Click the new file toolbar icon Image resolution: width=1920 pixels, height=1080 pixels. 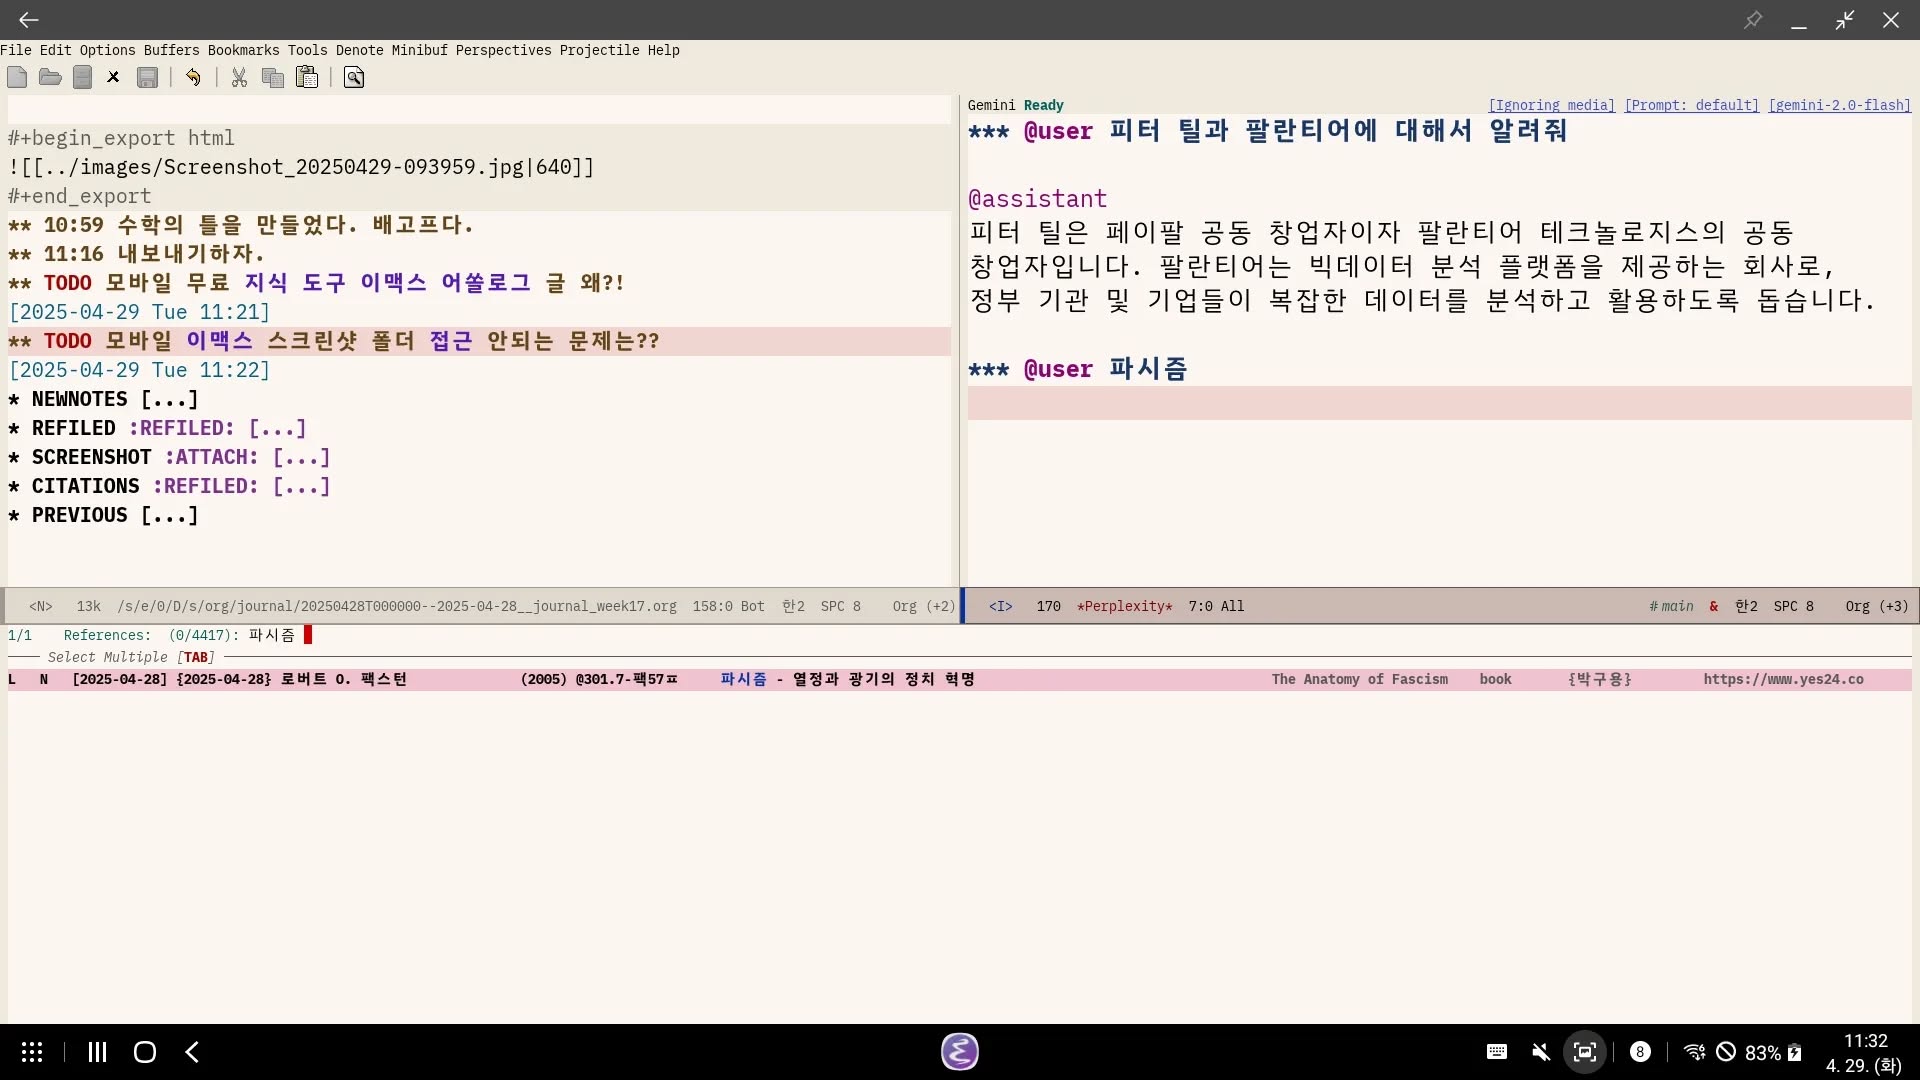point(17,77)
